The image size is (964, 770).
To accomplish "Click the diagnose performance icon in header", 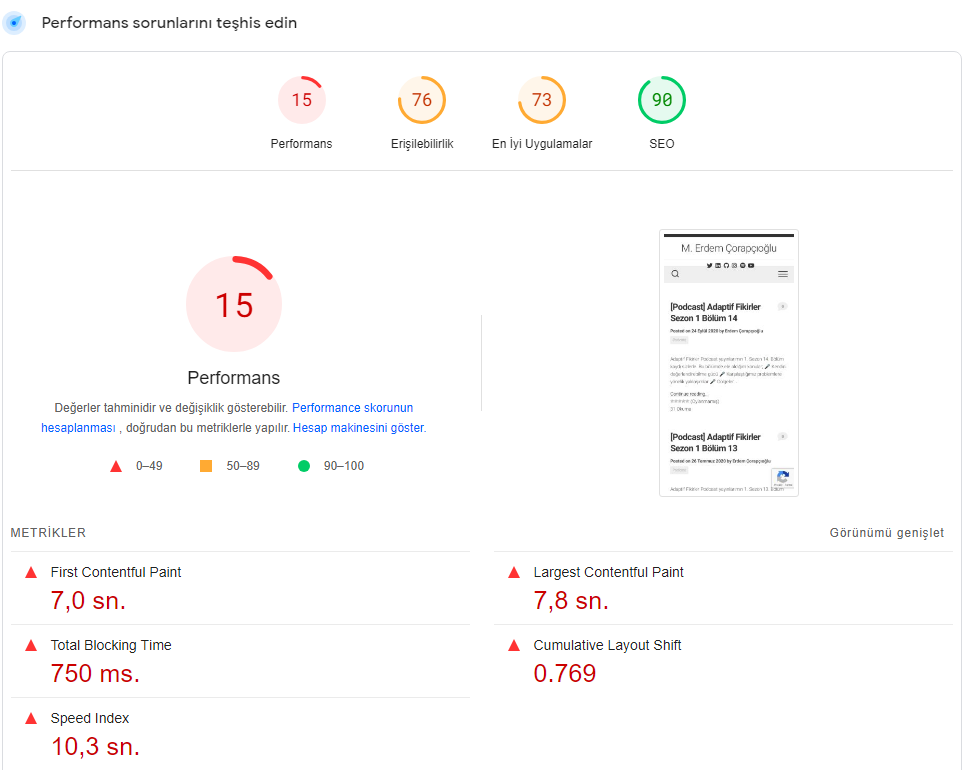I will [15, 22].
